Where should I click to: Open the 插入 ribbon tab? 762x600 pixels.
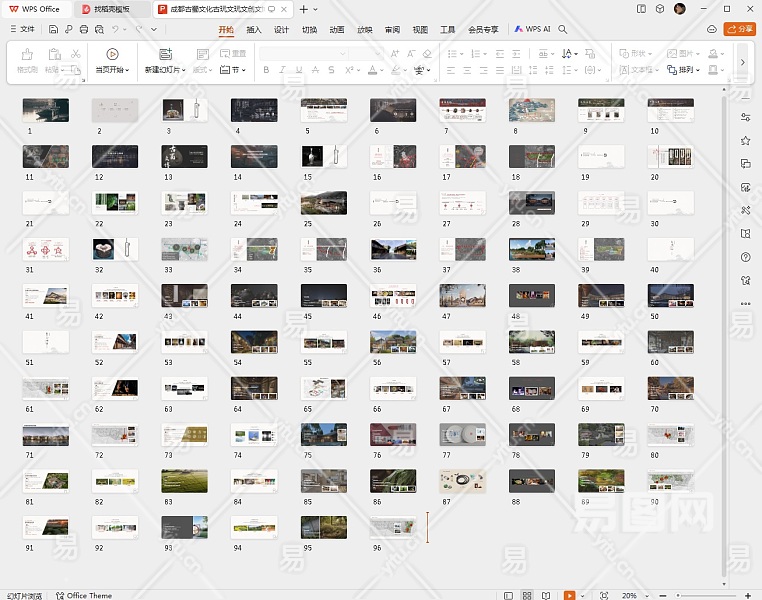[x=254, y=29]
